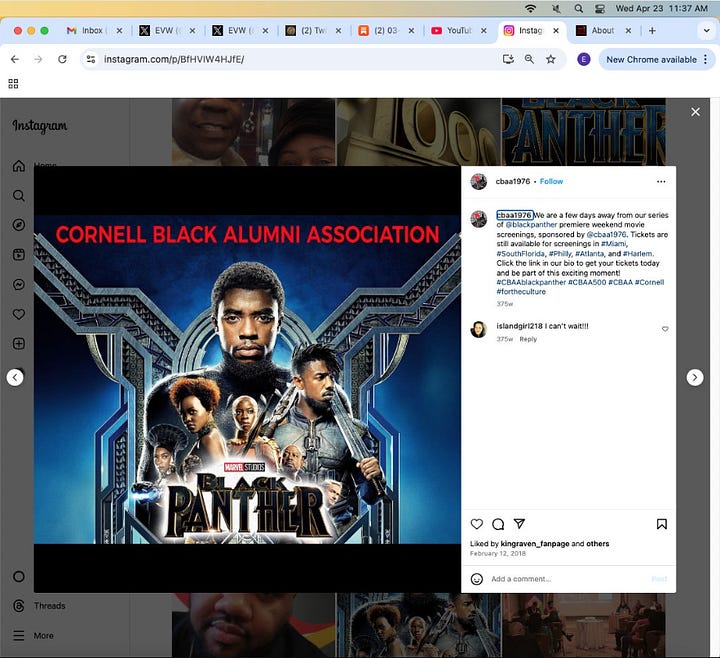Screen dimensions: 720x658
Task: Open Instagram Home from sidebar
Action: coord(19,166)
